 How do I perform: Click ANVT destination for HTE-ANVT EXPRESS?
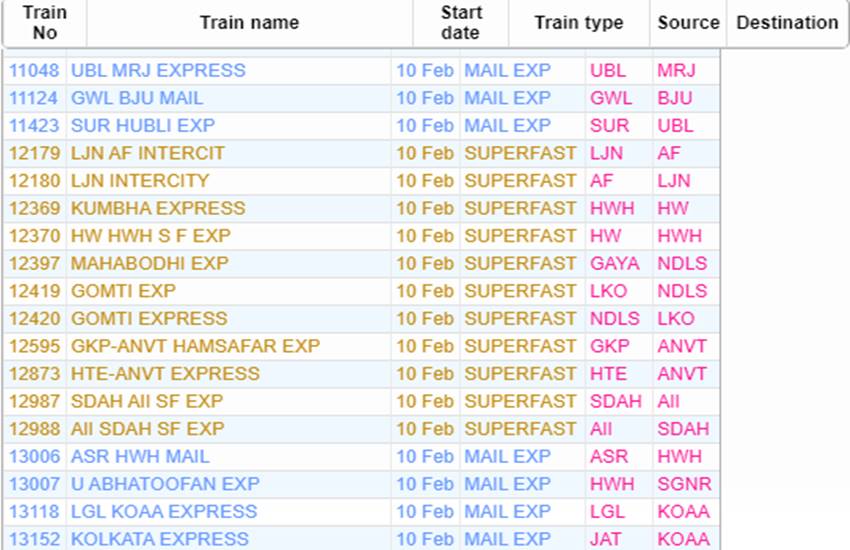(x=682, y=373)
